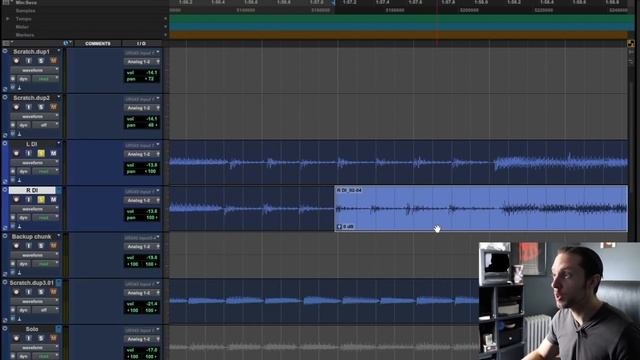Toggle input monitor on R DI track

click(29, 200)
